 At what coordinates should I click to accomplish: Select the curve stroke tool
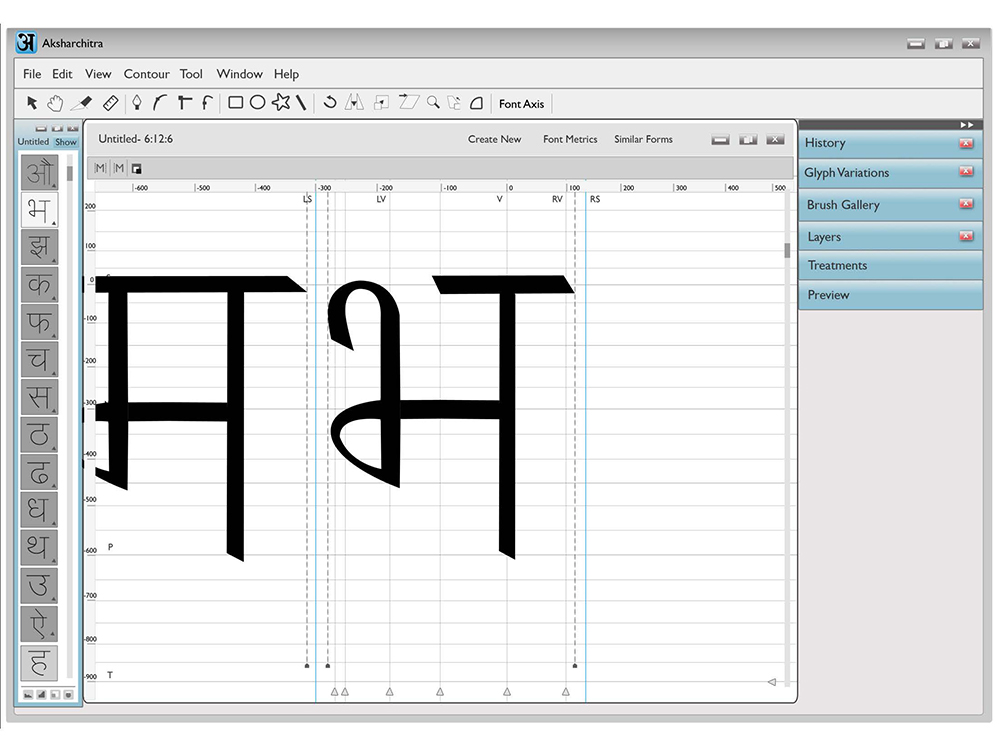pyautogui.click(x=159, y=103)
